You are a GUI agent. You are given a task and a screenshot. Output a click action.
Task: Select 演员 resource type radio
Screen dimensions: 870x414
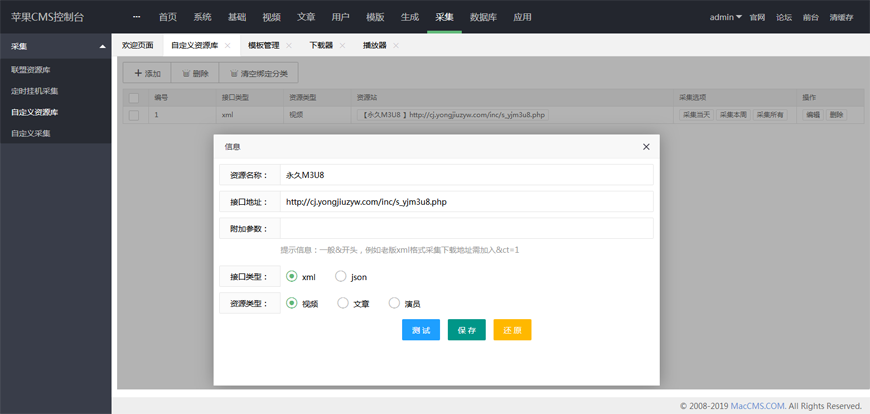(394, 303)
